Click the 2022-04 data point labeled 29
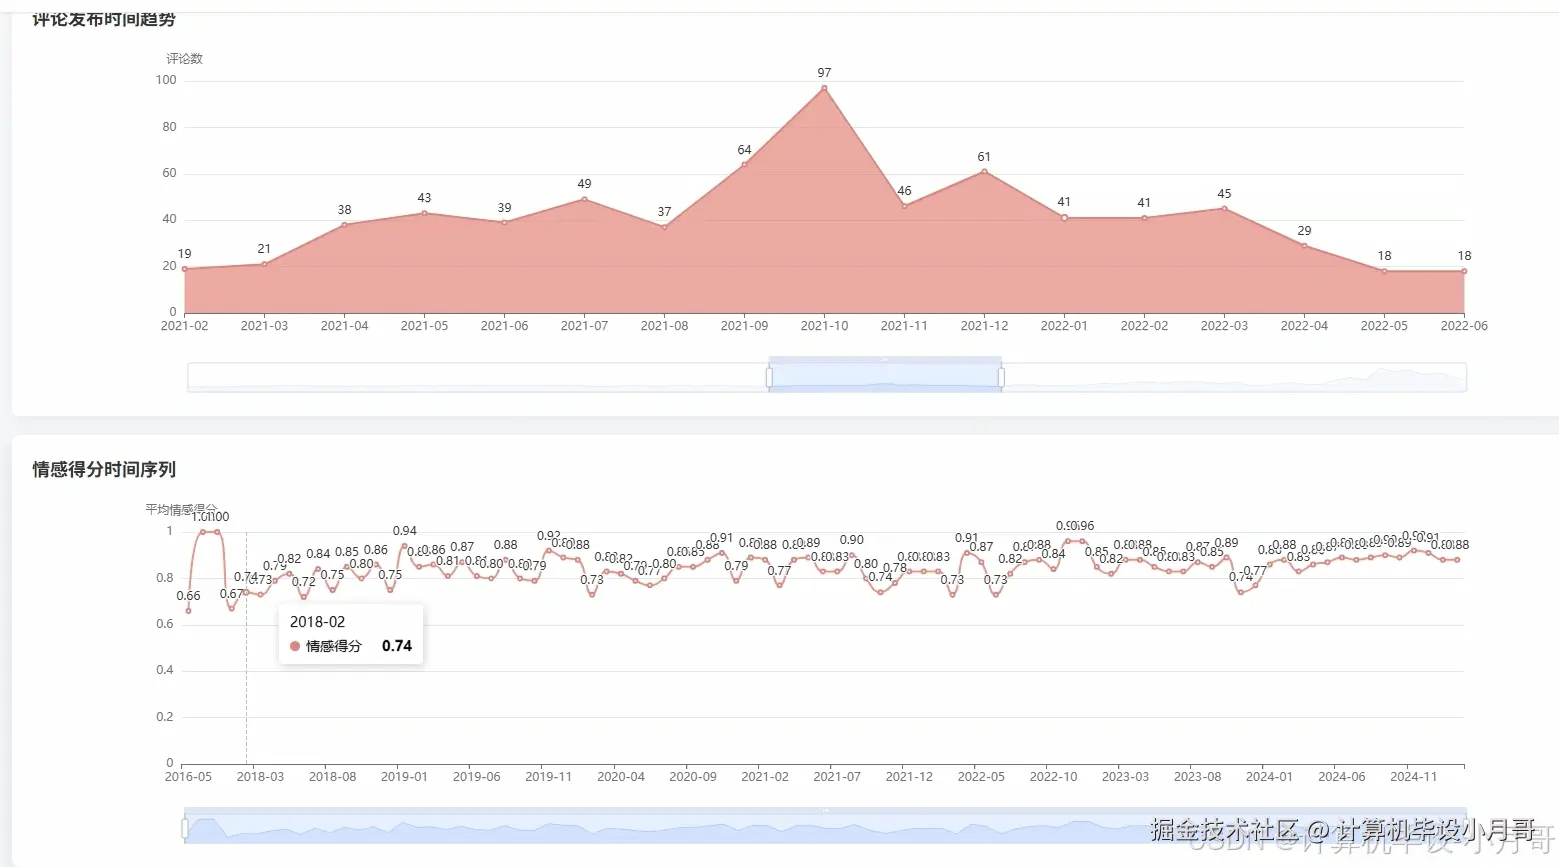Viewport: 1559px width, 867px height. [x=1304, y=245]
